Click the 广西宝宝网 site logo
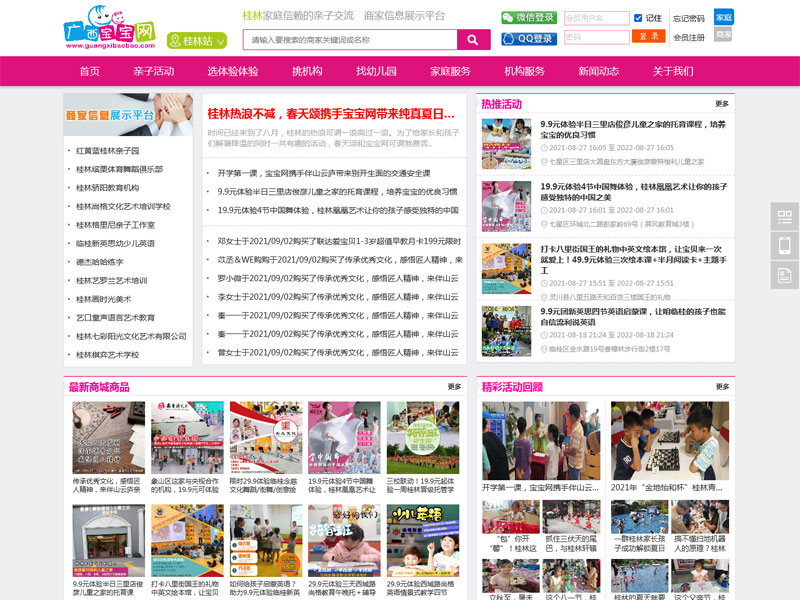 [110, 28]
